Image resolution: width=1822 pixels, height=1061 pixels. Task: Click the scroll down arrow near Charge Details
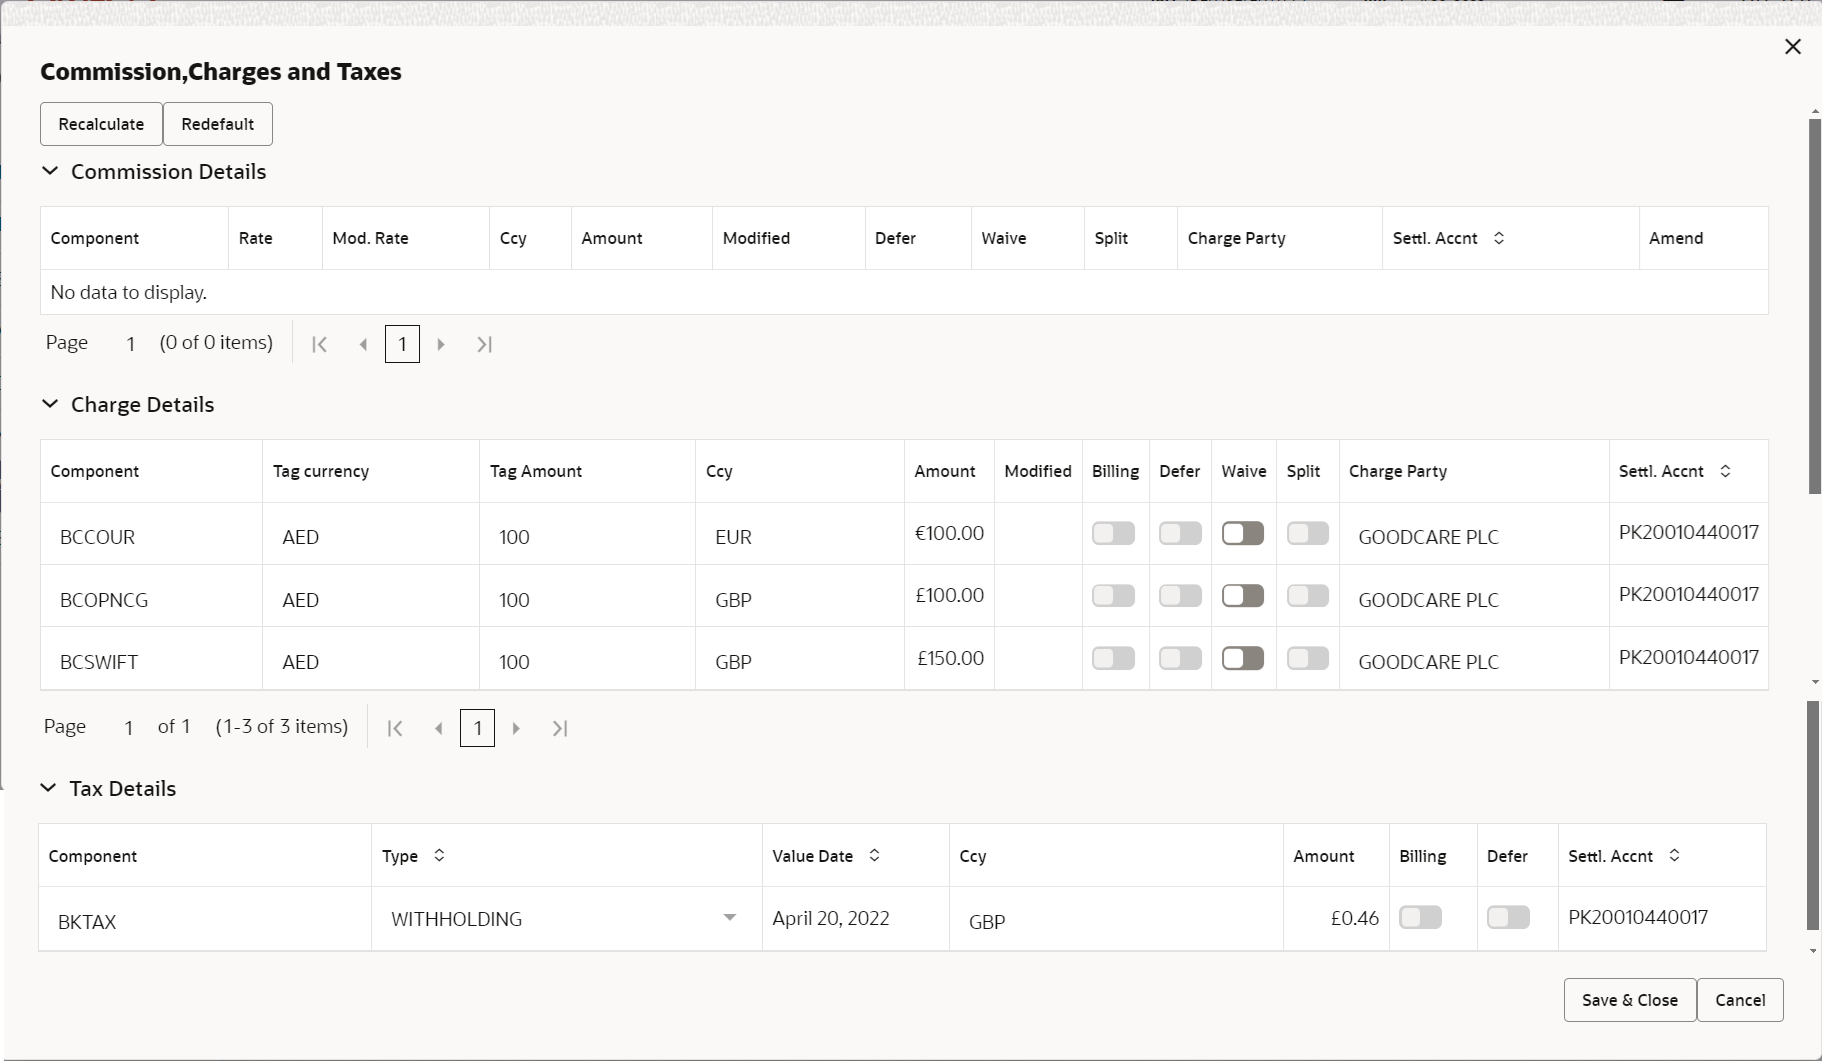tap(1814, 682)
